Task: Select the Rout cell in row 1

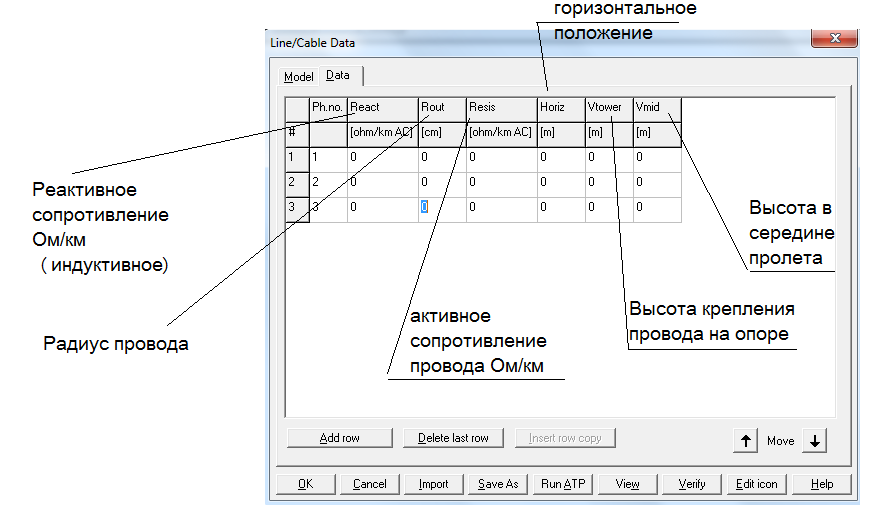Action: coord(442,160)
